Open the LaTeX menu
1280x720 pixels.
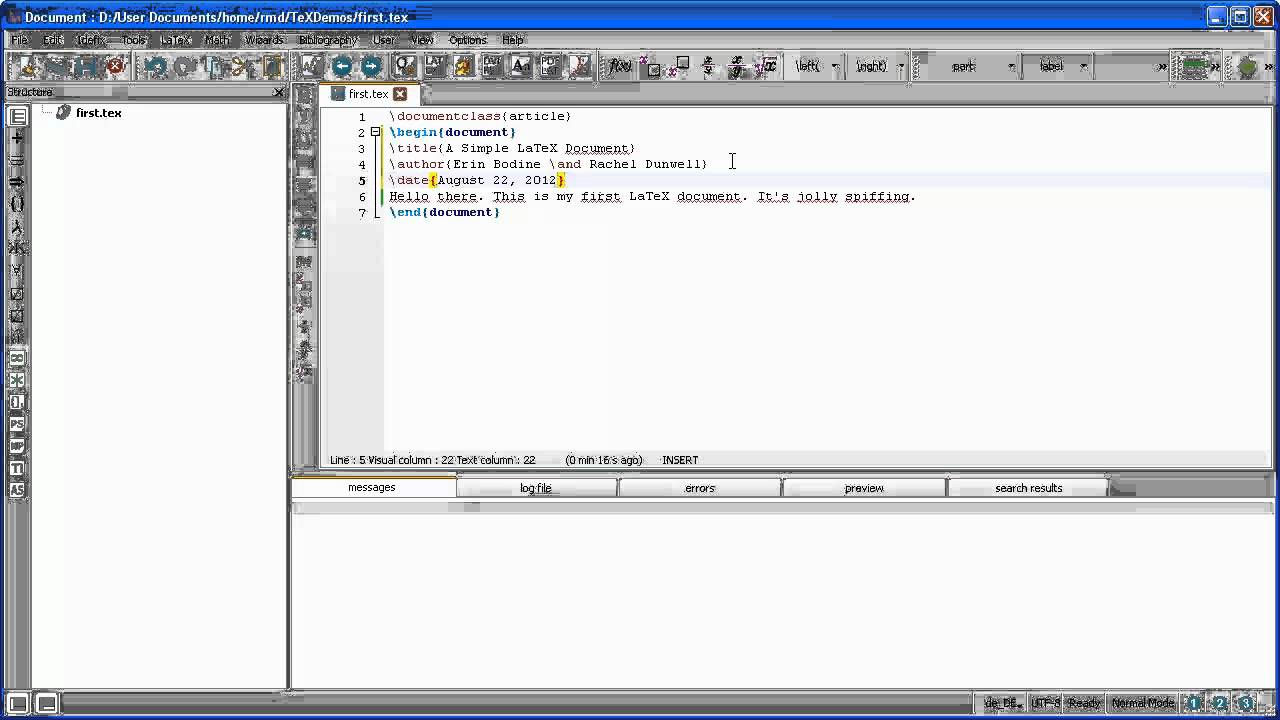point(176,40)
